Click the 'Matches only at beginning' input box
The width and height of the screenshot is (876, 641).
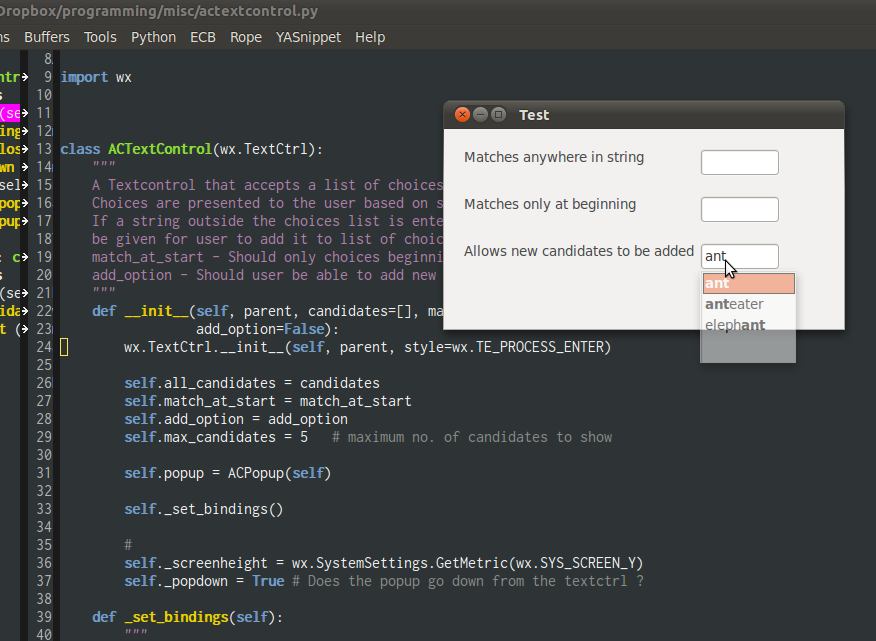[739, 209]
